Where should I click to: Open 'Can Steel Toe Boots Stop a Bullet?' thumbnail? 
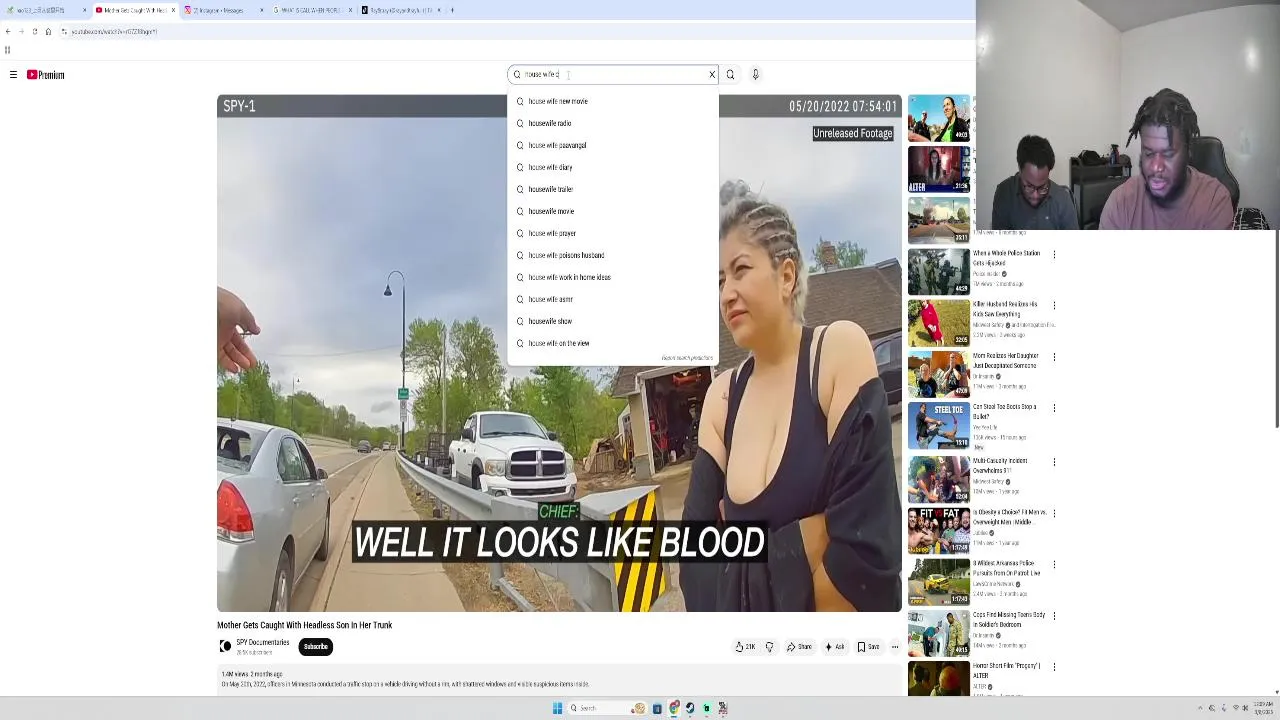click(x=938, y=425)
